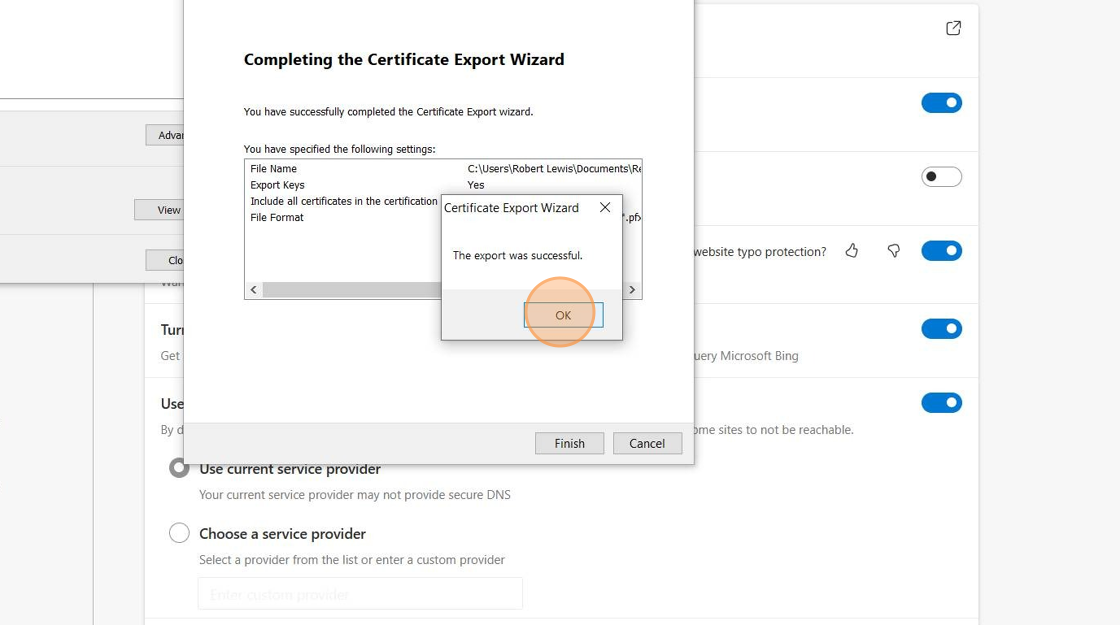Click OK in the export successful dialog
Image resolution: width=1120 pixels, height=625 pixels.
click(563, 315)
